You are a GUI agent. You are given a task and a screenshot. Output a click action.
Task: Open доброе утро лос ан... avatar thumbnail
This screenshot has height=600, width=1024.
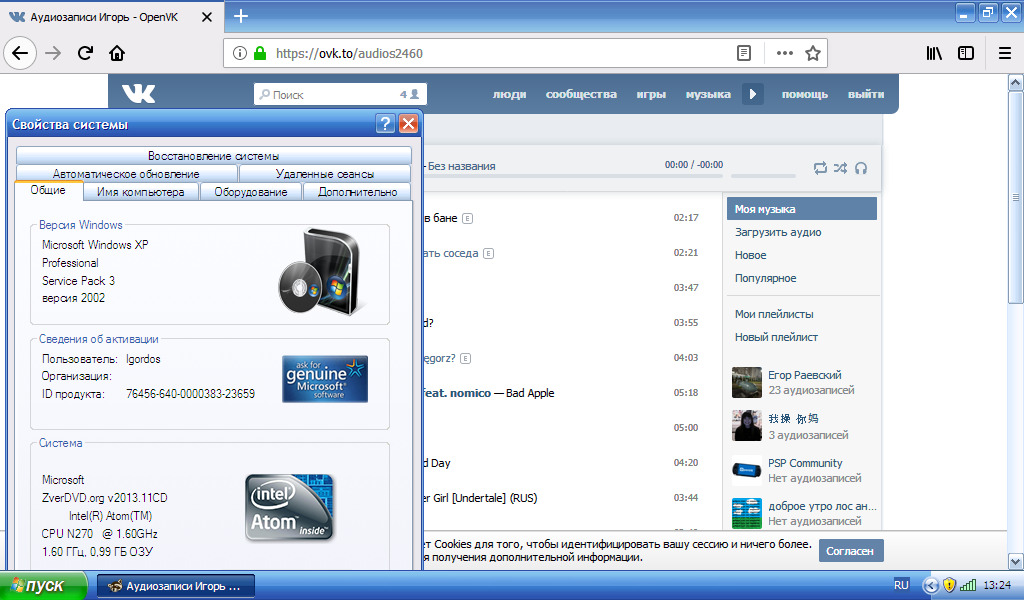click(x=746, y=513)
